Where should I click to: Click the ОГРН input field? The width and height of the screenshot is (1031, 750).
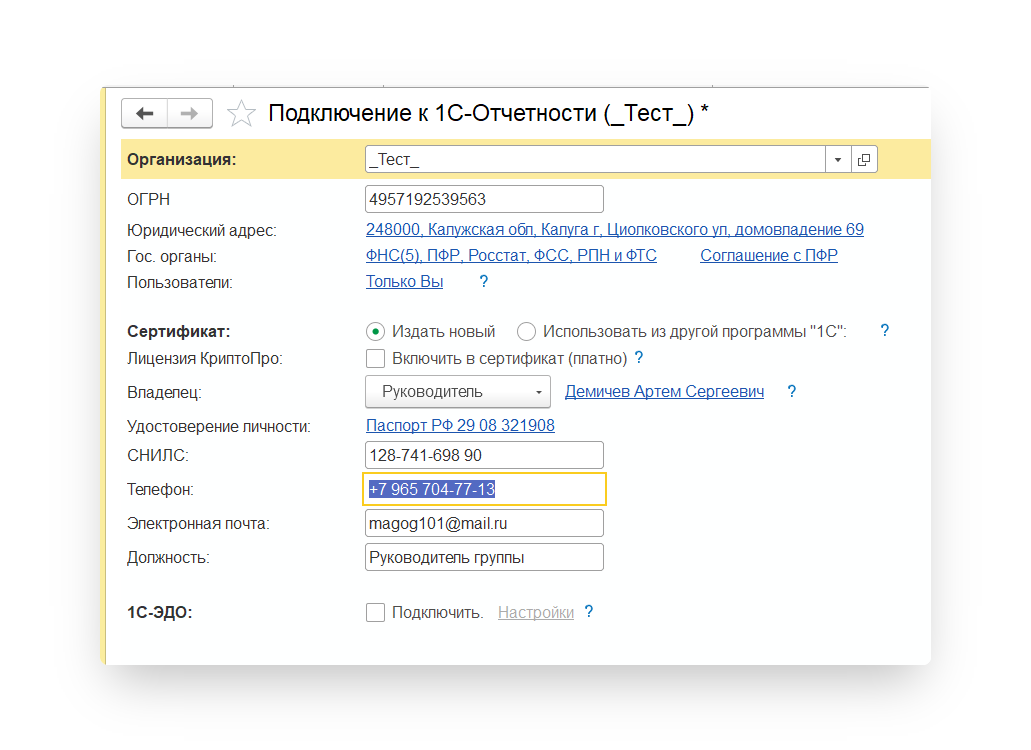(x=484, y=199)
